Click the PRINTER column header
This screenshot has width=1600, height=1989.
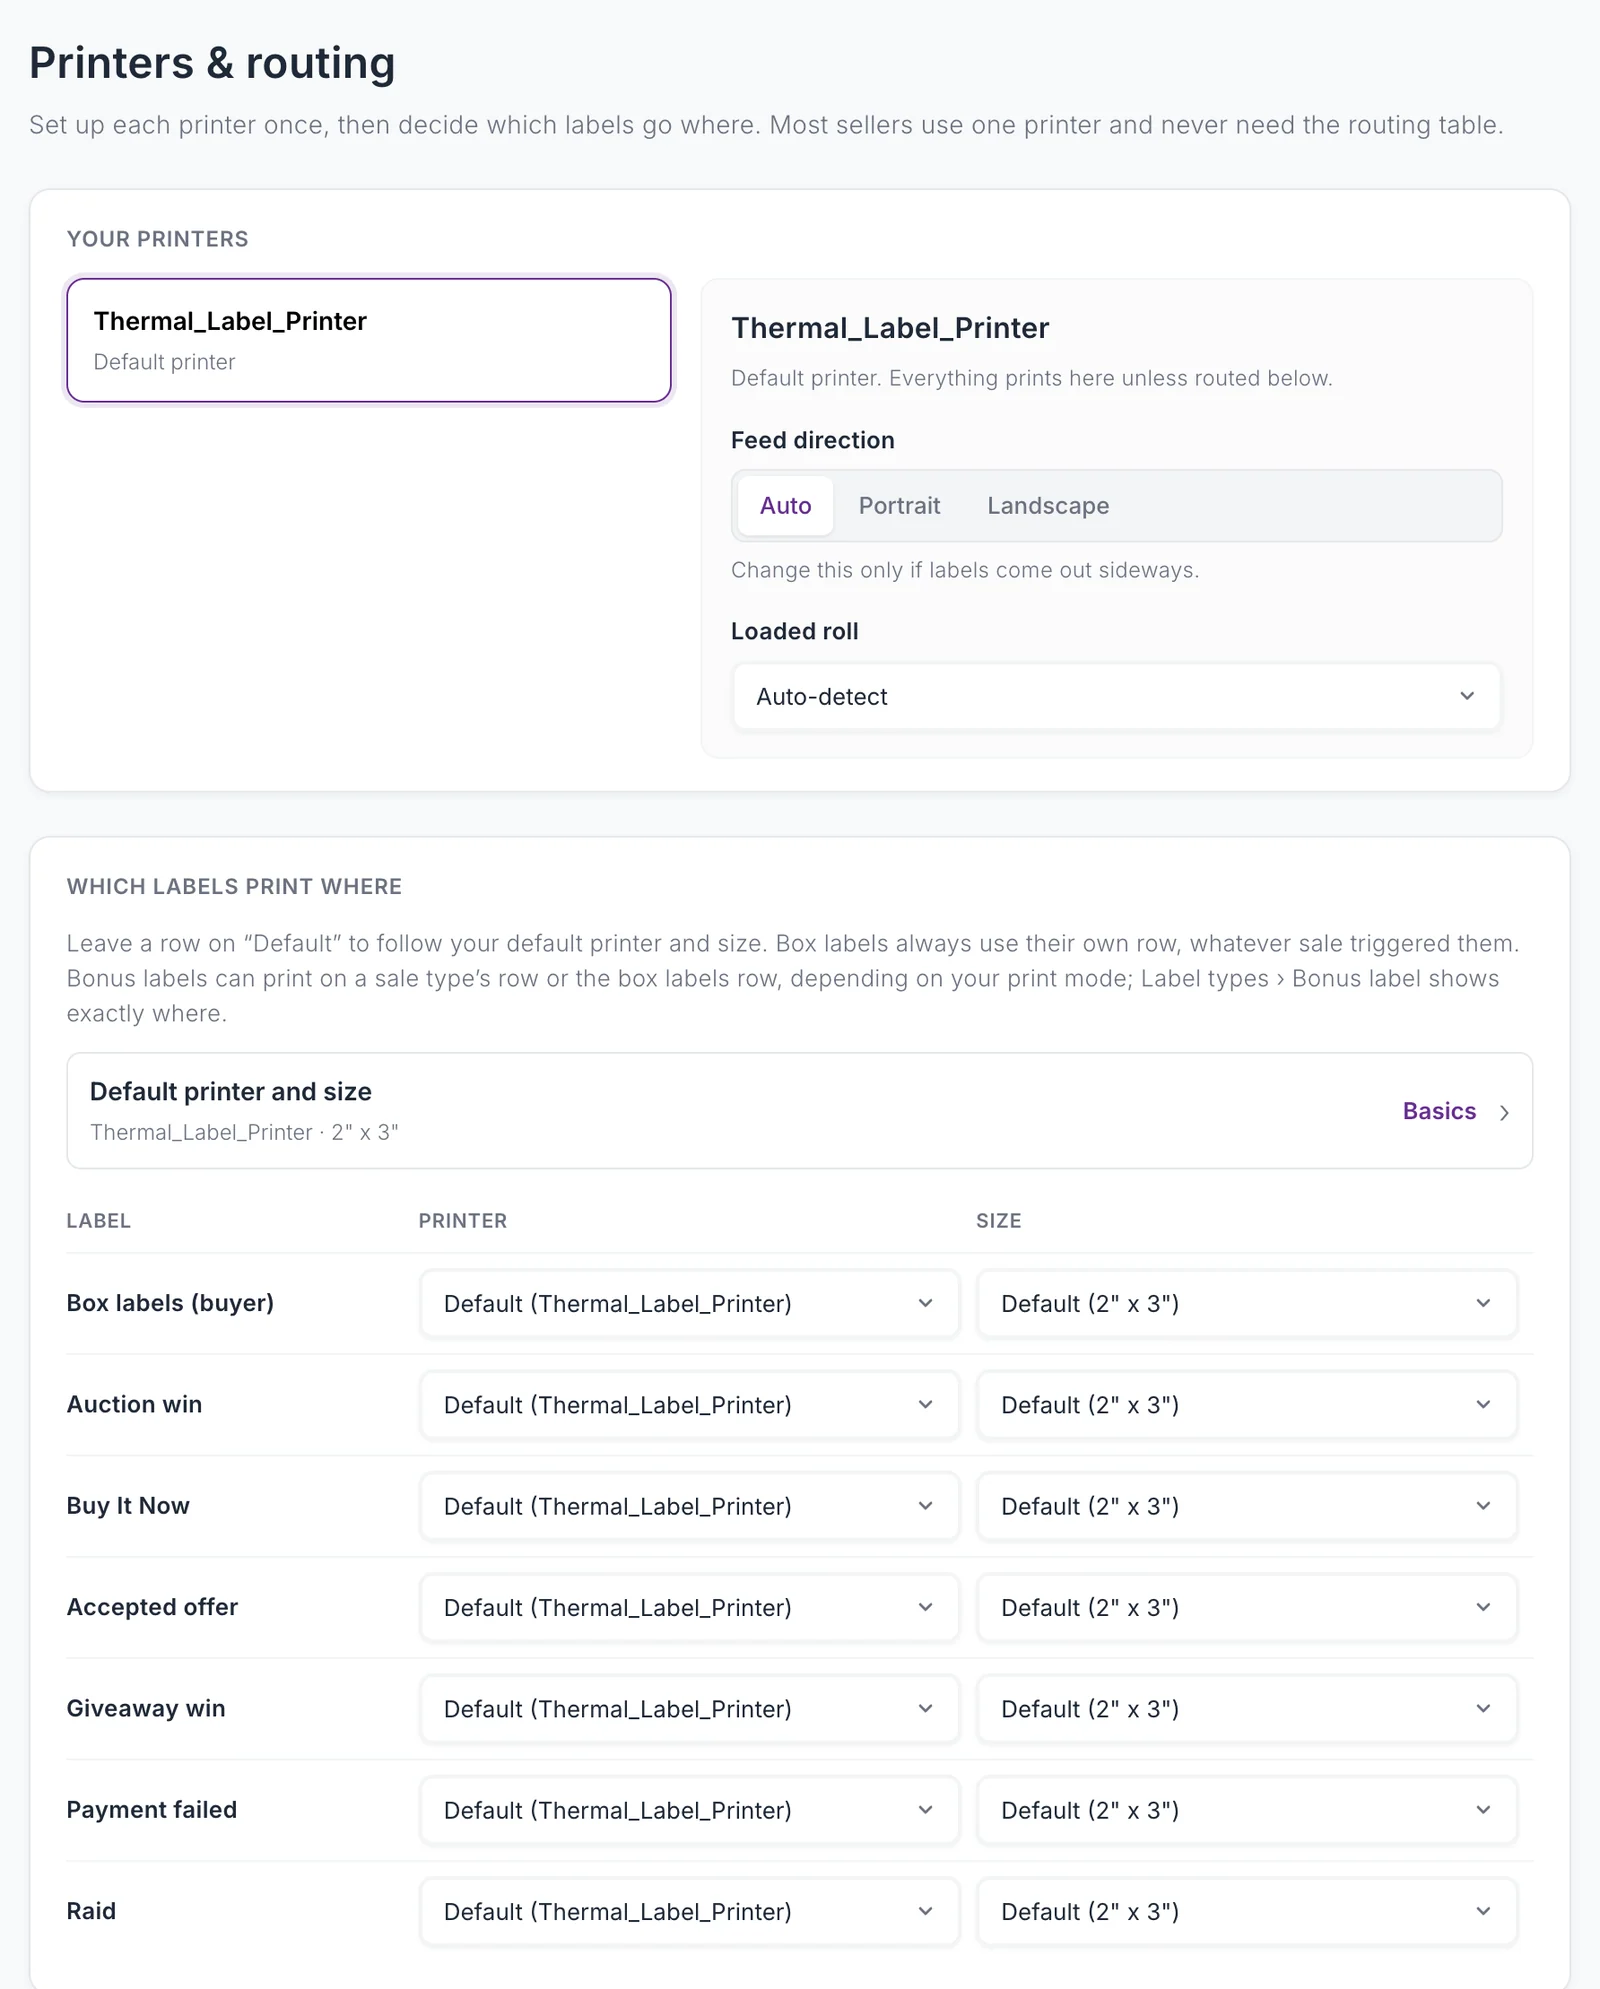coord(463,1221)
